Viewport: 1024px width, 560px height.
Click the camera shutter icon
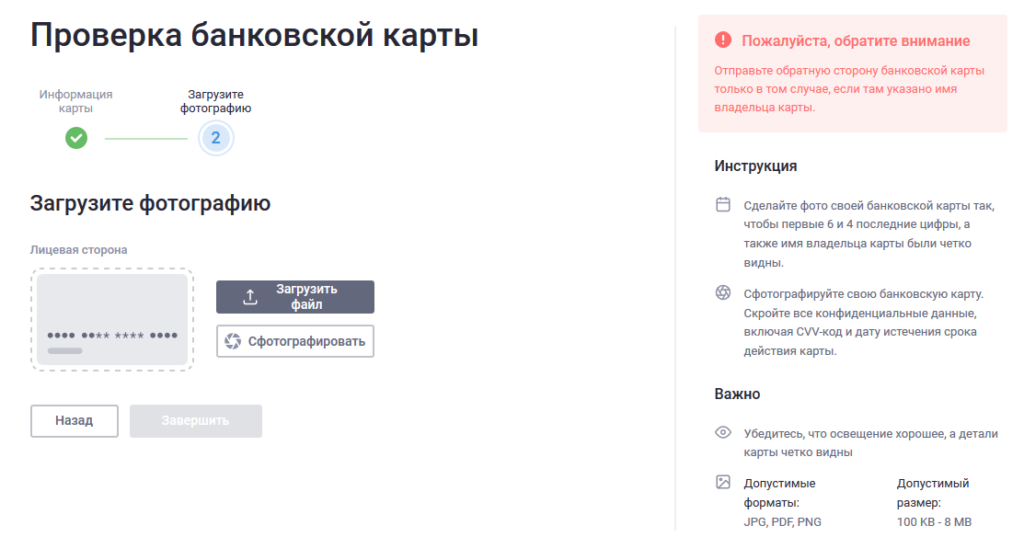[x=233, y=341]
